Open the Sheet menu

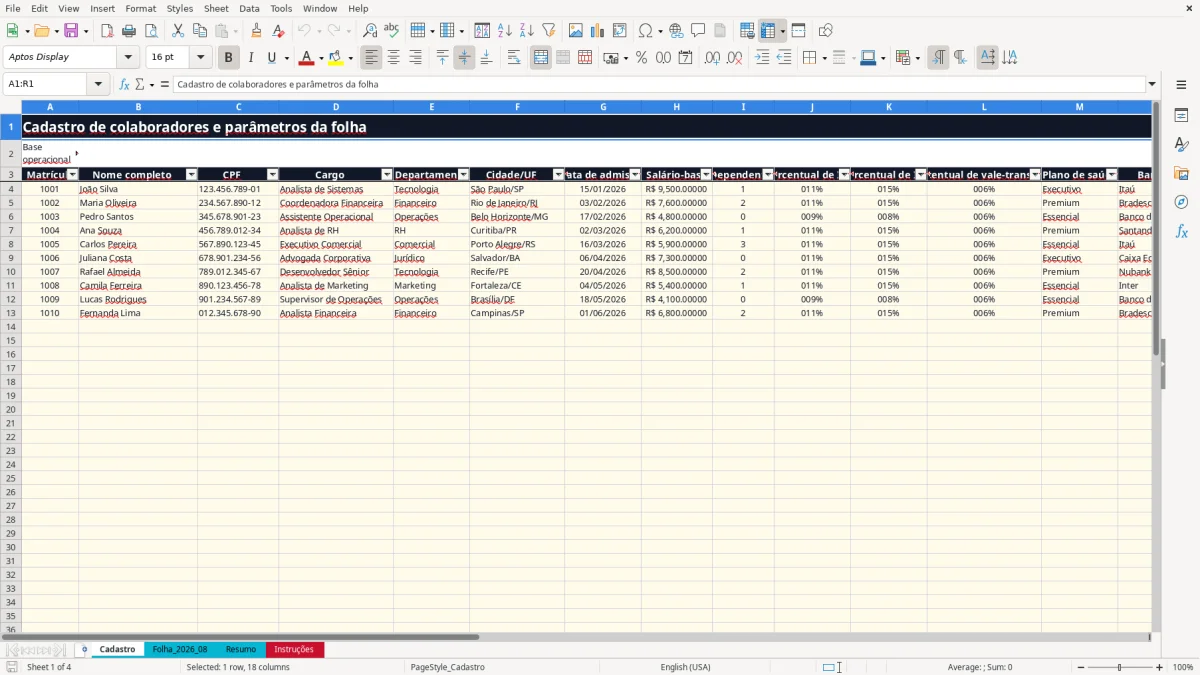tap(216, 8)
